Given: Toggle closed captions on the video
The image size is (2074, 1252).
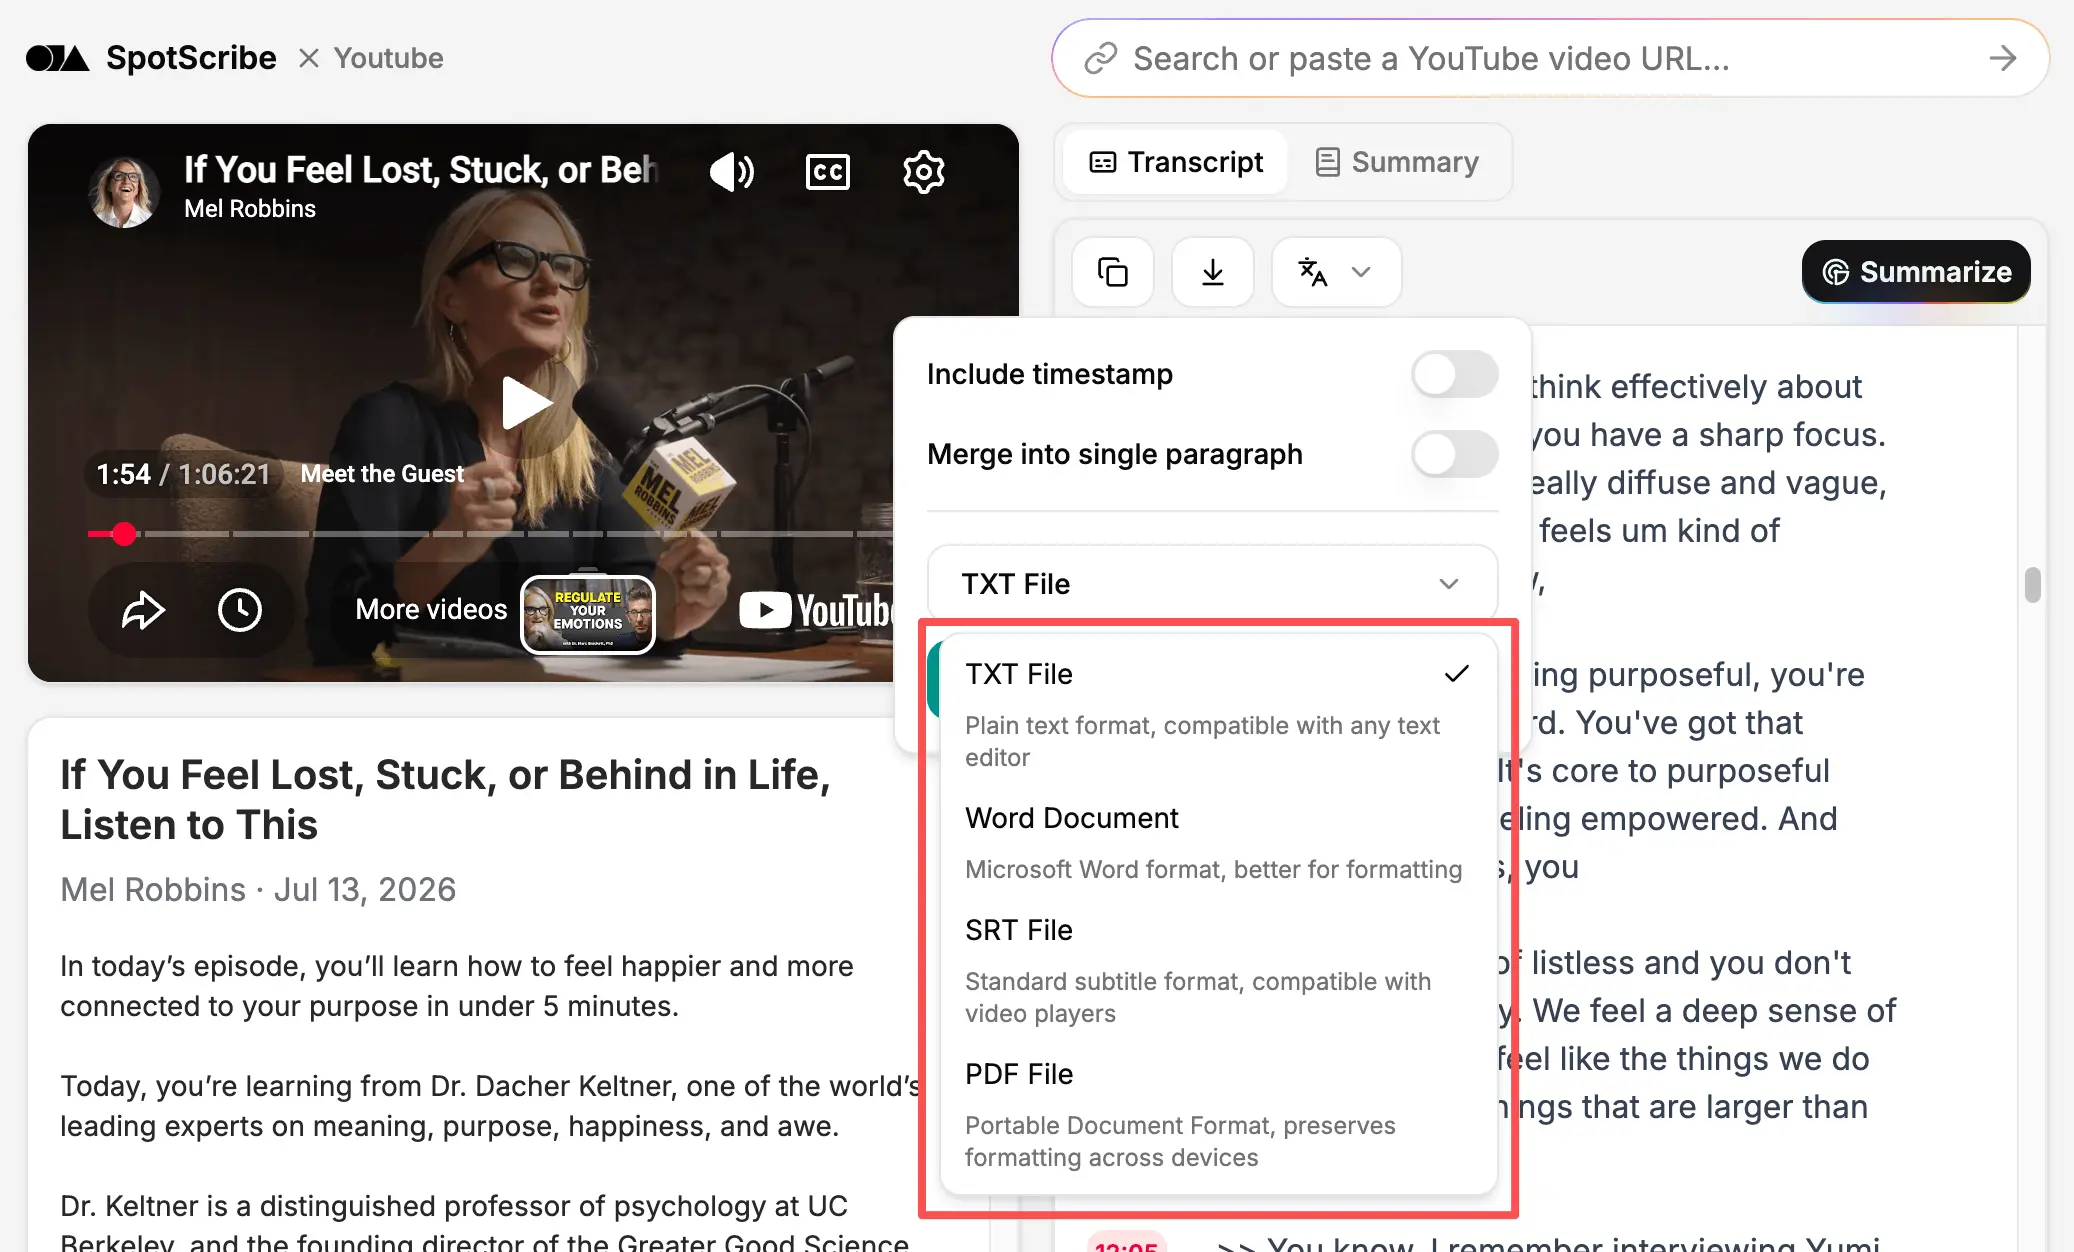Looking at the screenshot, I should [x=828, y=172].
